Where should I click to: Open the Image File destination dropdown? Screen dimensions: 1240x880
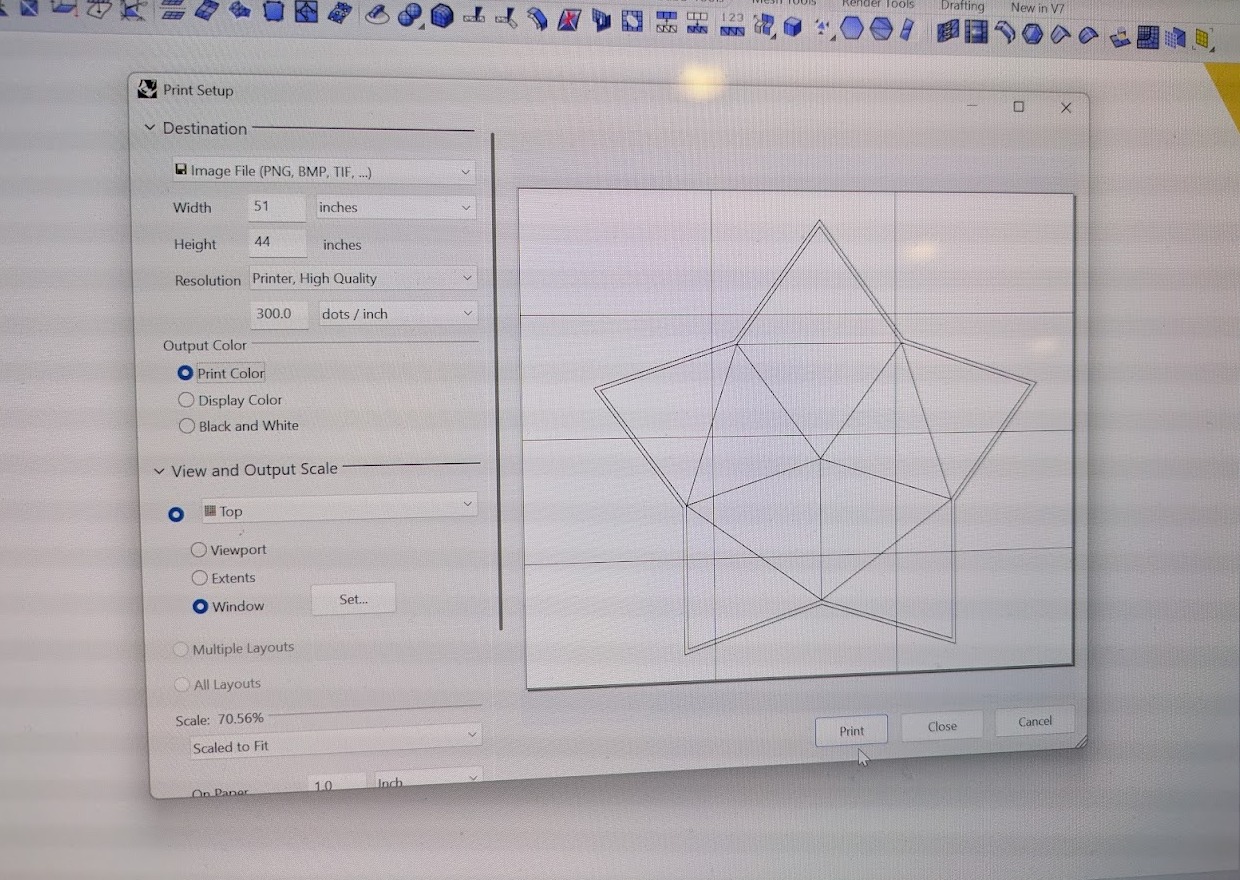point(322,171)
